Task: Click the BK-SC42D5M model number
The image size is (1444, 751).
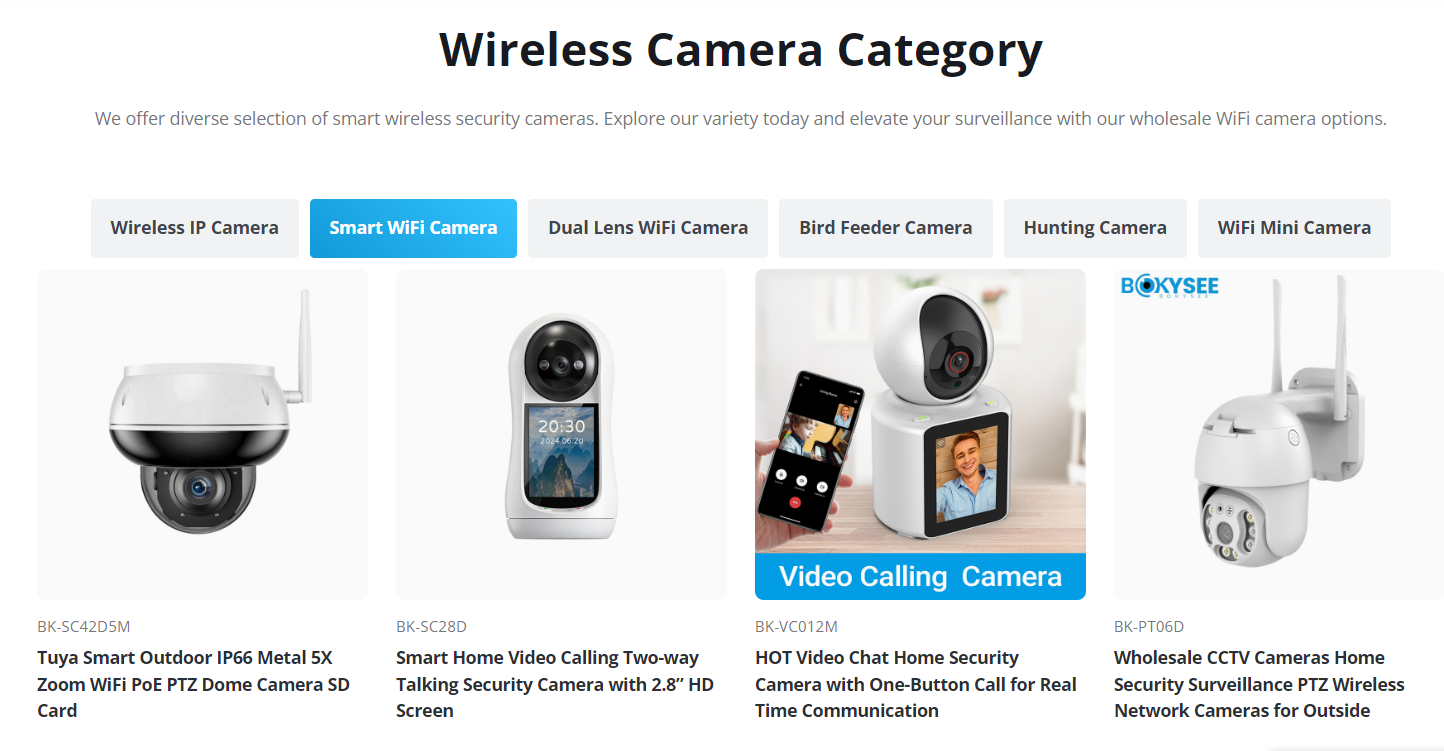Action: [84, 627]
